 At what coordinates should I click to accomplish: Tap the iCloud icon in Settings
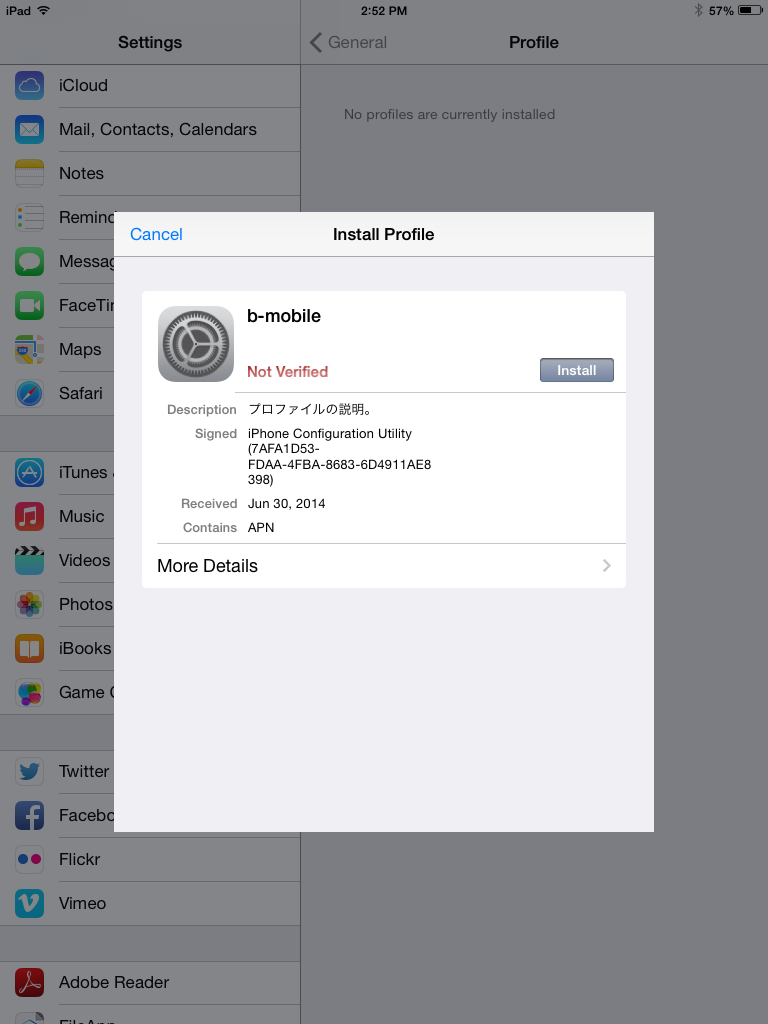[x=29, y=86]
